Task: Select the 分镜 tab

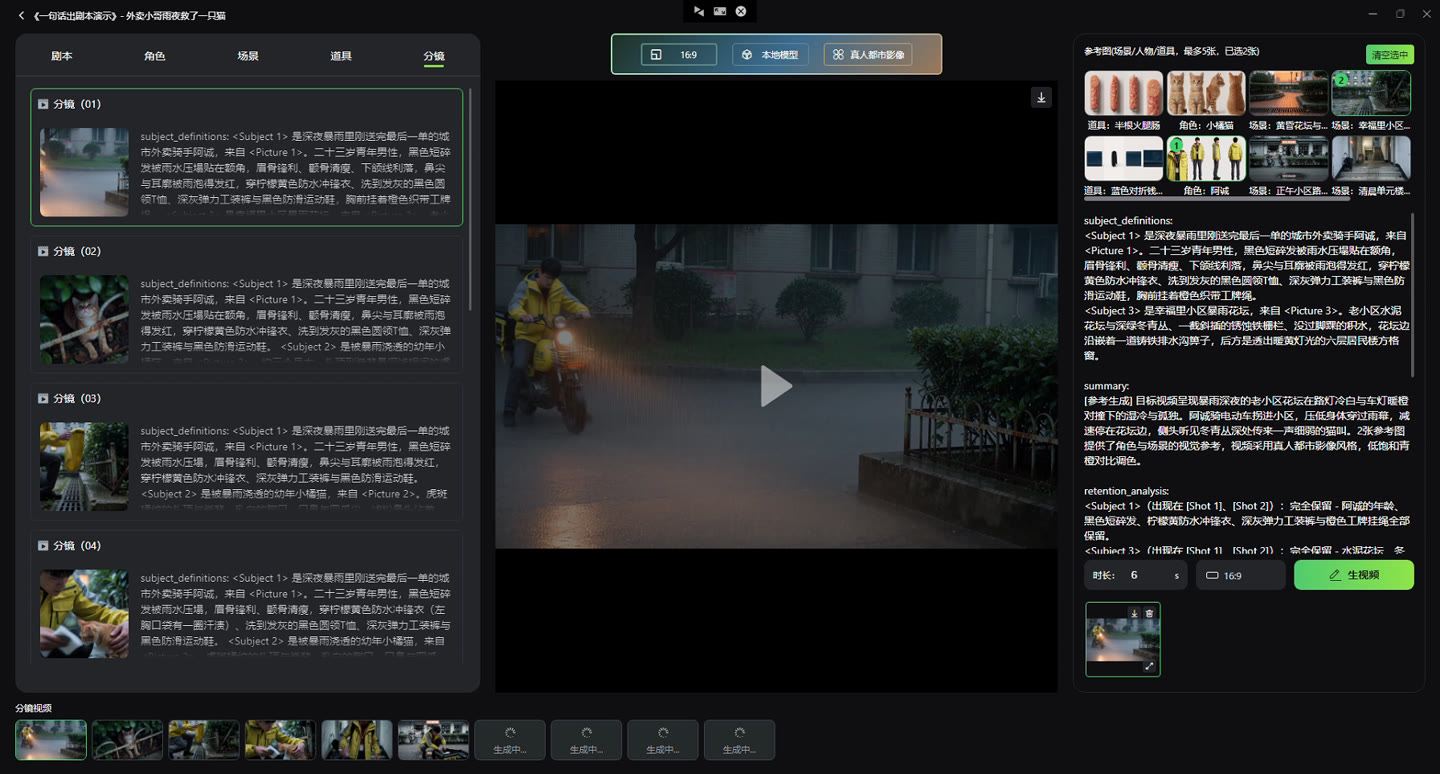Action: coord(434,56)
